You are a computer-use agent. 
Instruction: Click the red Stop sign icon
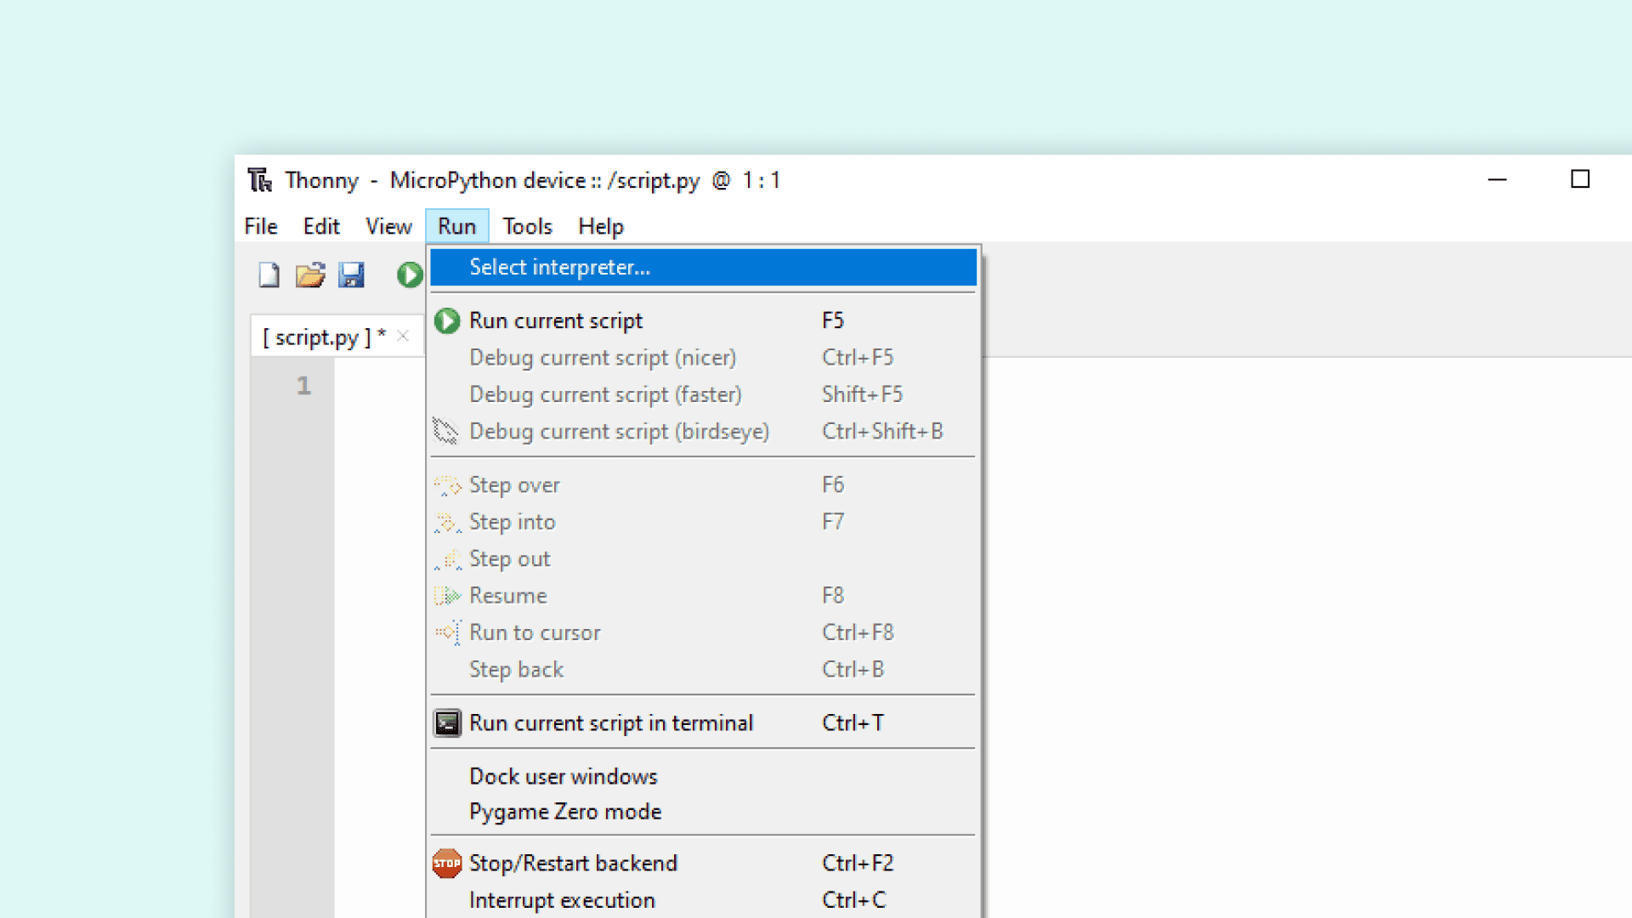pos(447,863)
